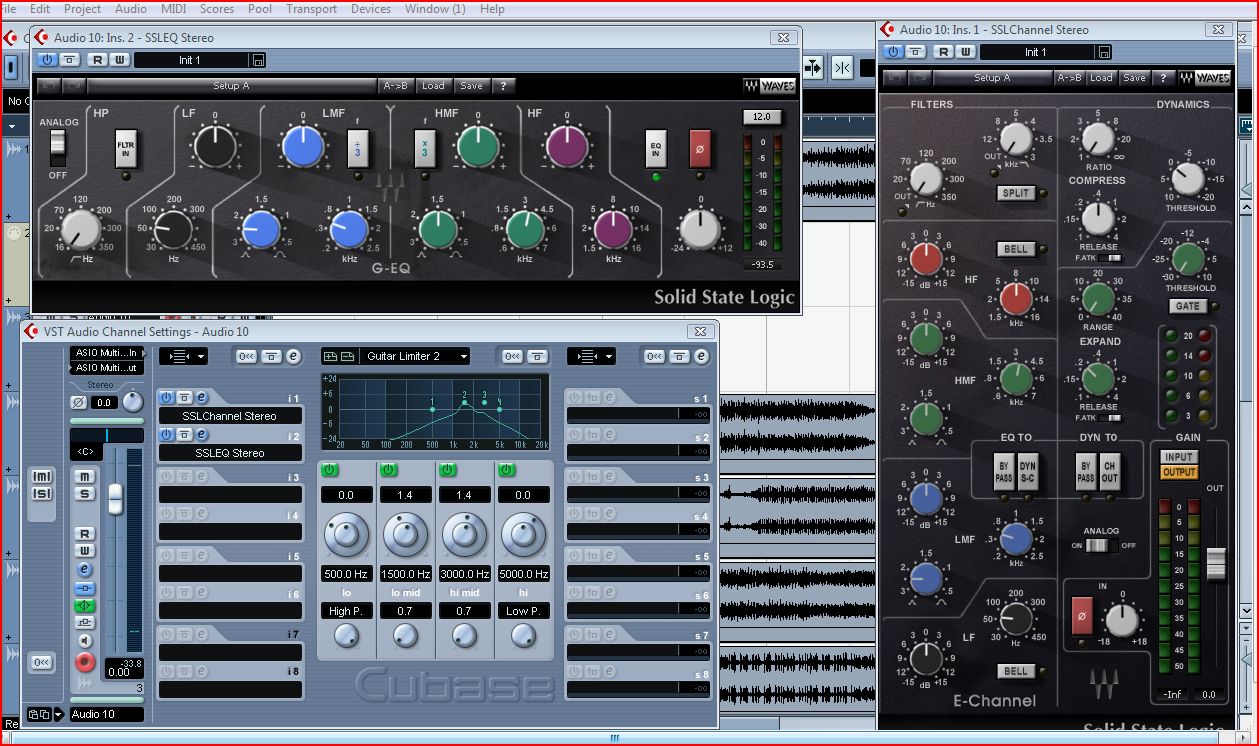
Task: Click the red record enable button in strip
Action: click(x=85, y=661)
